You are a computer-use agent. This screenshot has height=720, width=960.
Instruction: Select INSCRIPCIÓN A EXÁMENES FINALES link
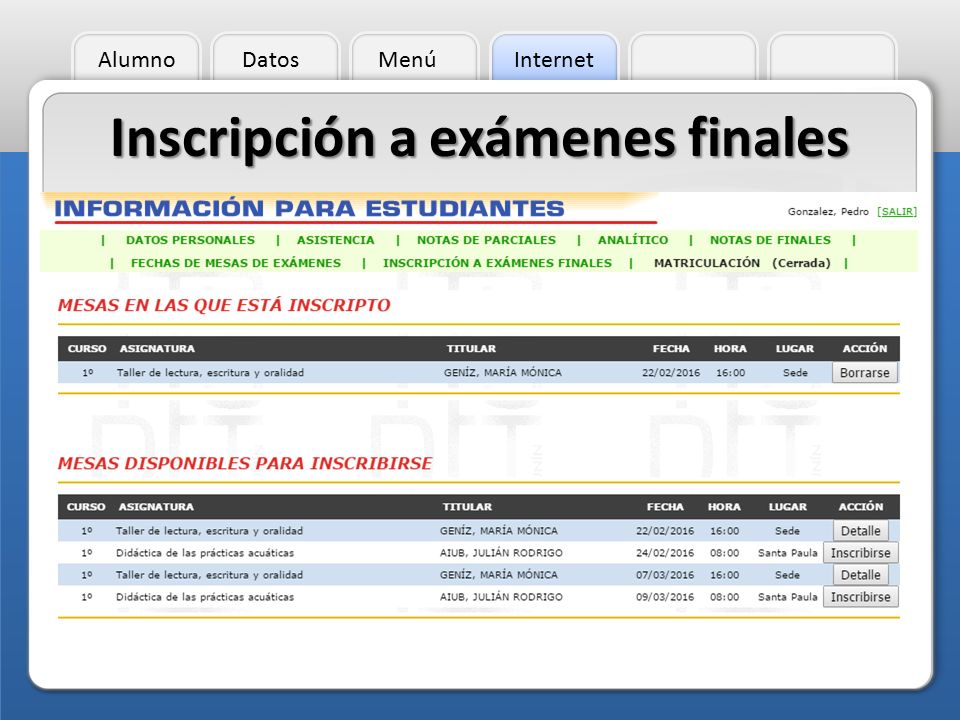(497, 263)
